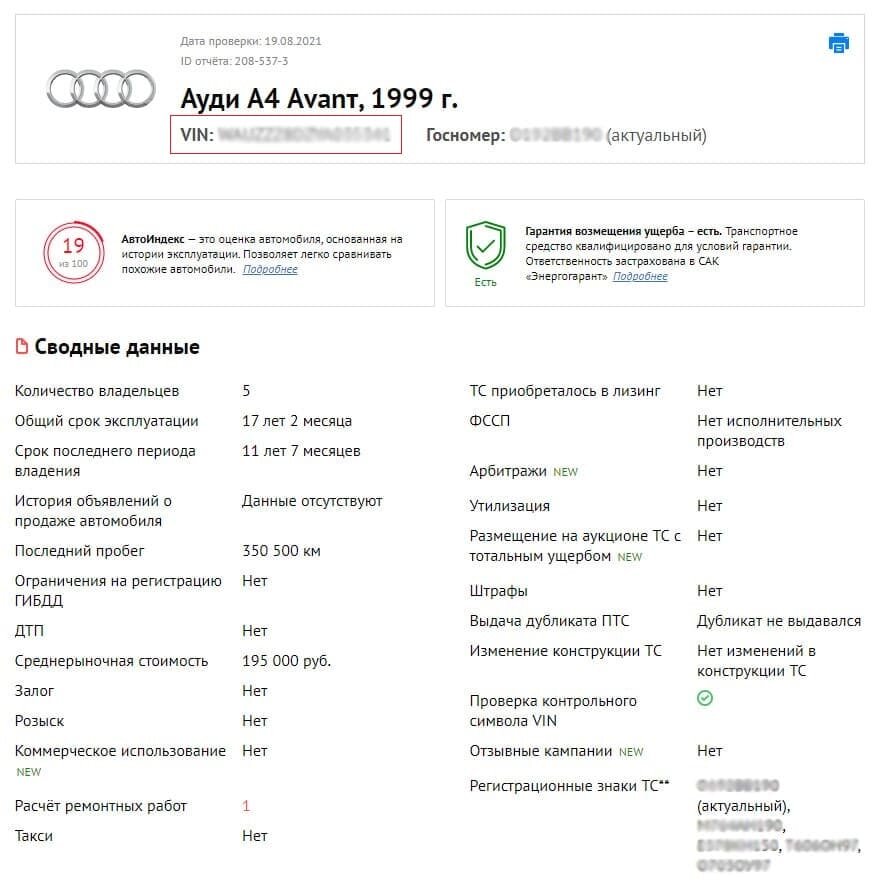This screenshot has width=879, height=884.
Task: Click the Сводные данные document icon
Action: coord(22,347)
